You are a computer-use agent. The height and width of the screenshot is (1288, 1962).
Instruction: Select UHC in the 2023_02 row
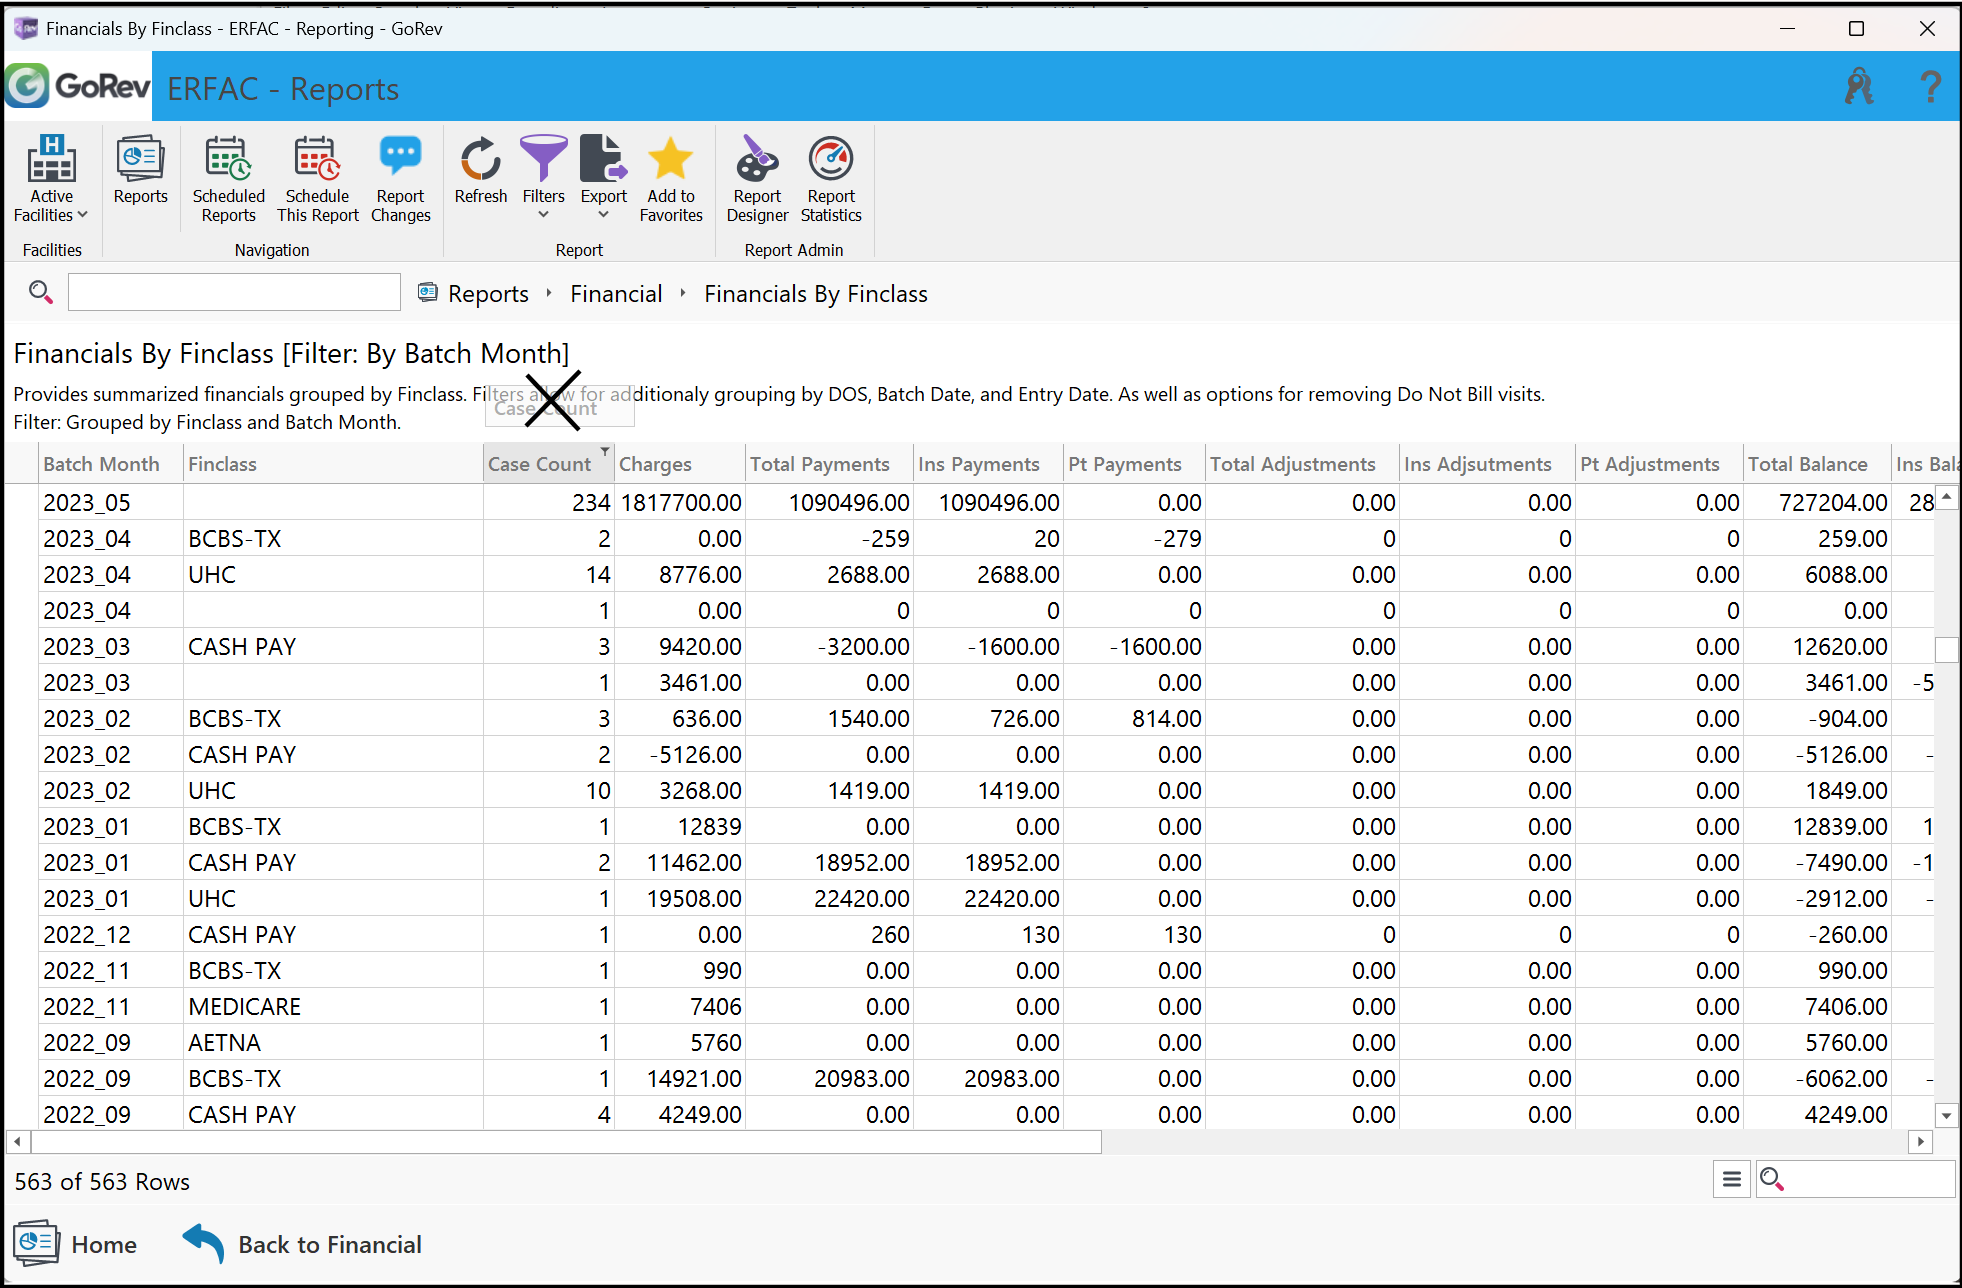point(333,790)
